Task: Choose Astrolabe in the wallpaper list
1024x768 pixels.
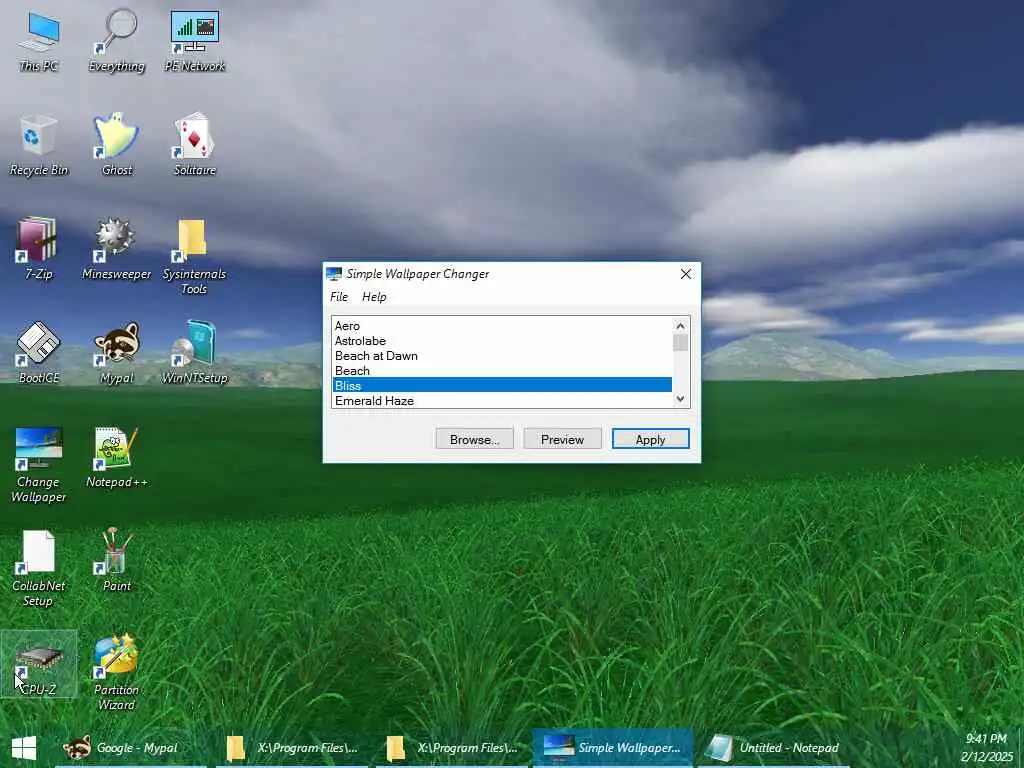Action: point(502,341)
